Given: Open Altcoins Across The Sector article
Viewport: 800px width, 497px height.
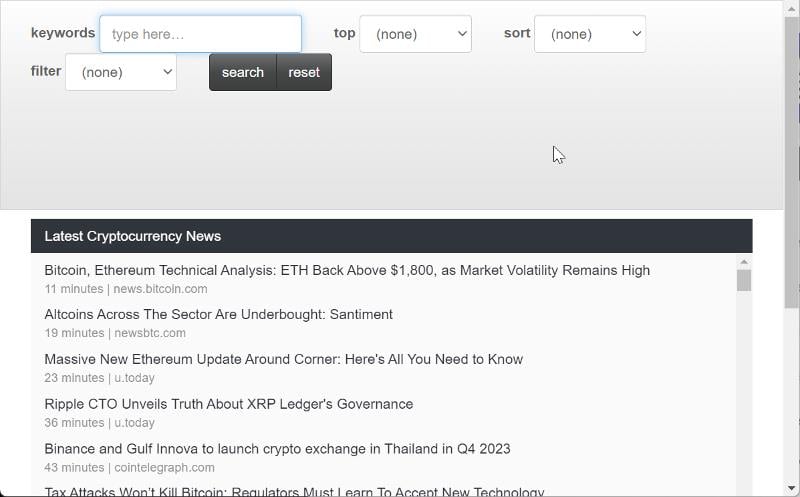Looking at the screenshot, I should pyautogui.click(x=218, y=314).
